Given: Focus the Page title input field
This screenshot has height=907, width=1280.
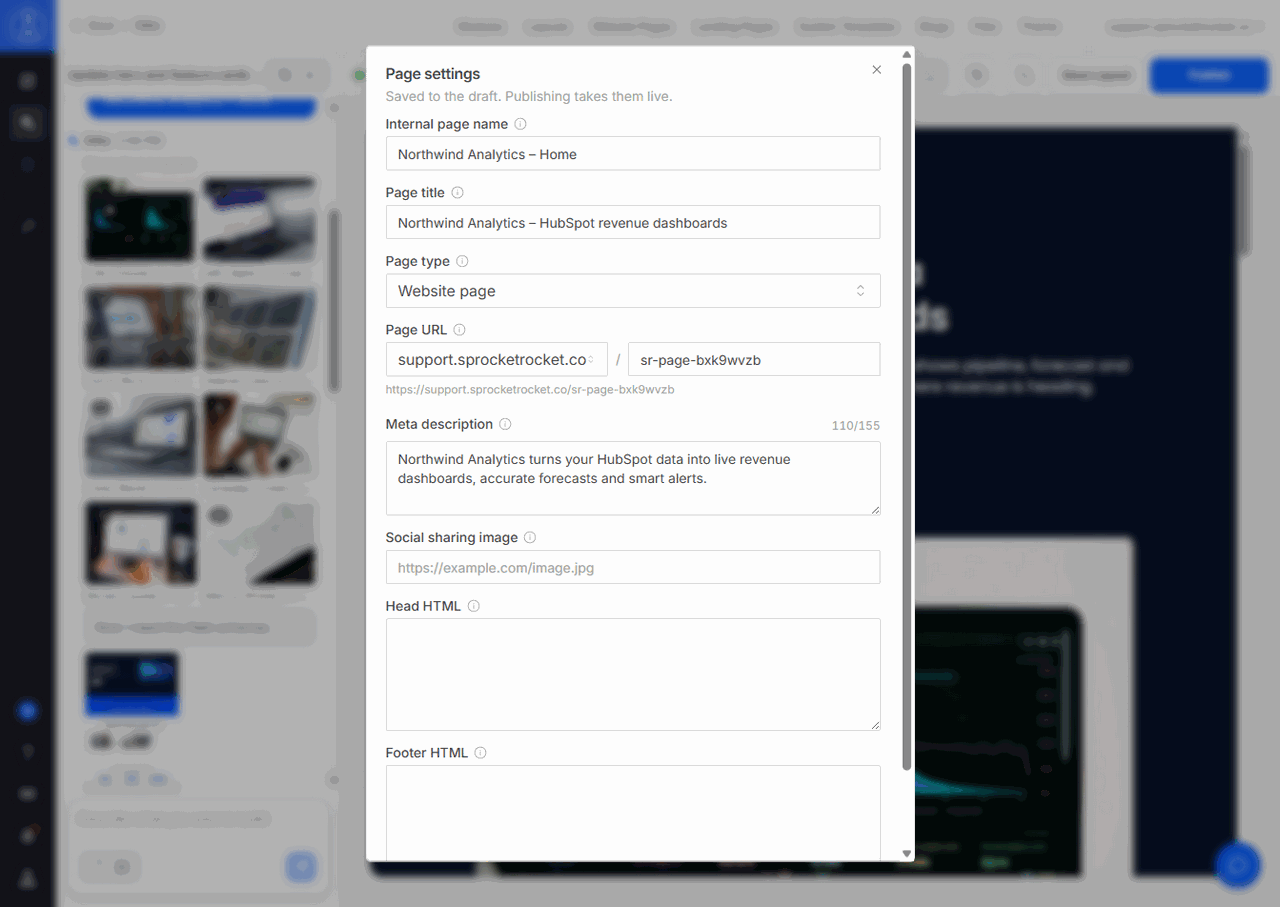Looking at the screenshot, I should click(x=633, y=223).
